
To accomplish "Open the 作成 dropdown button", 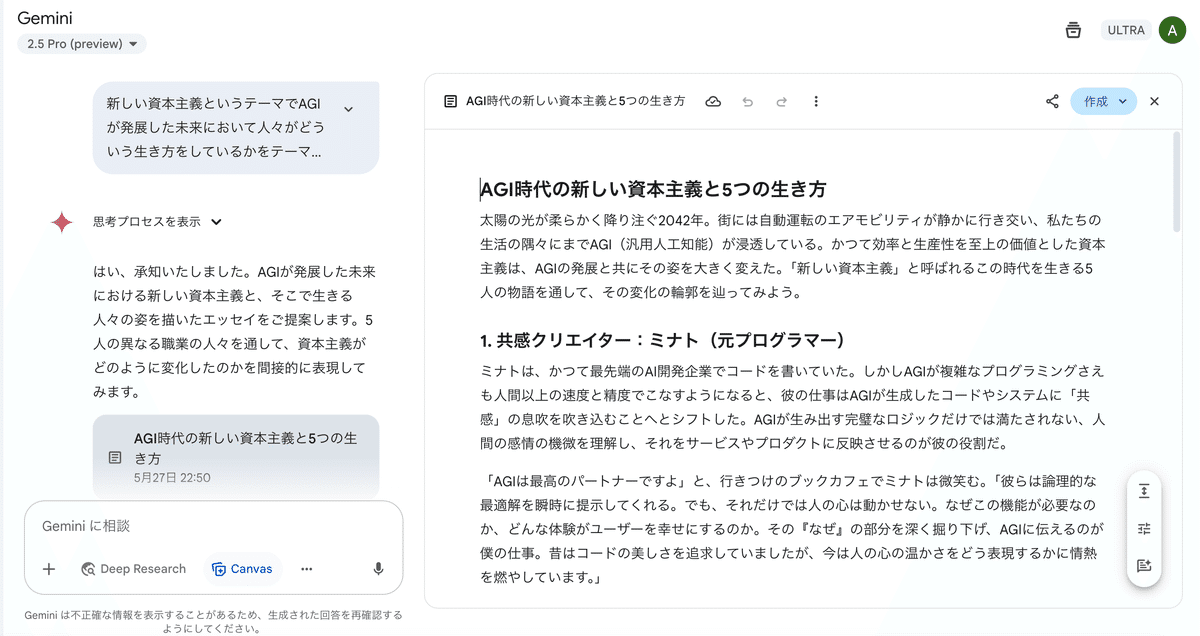I will pyautogui.click(x=1104, y=102).
